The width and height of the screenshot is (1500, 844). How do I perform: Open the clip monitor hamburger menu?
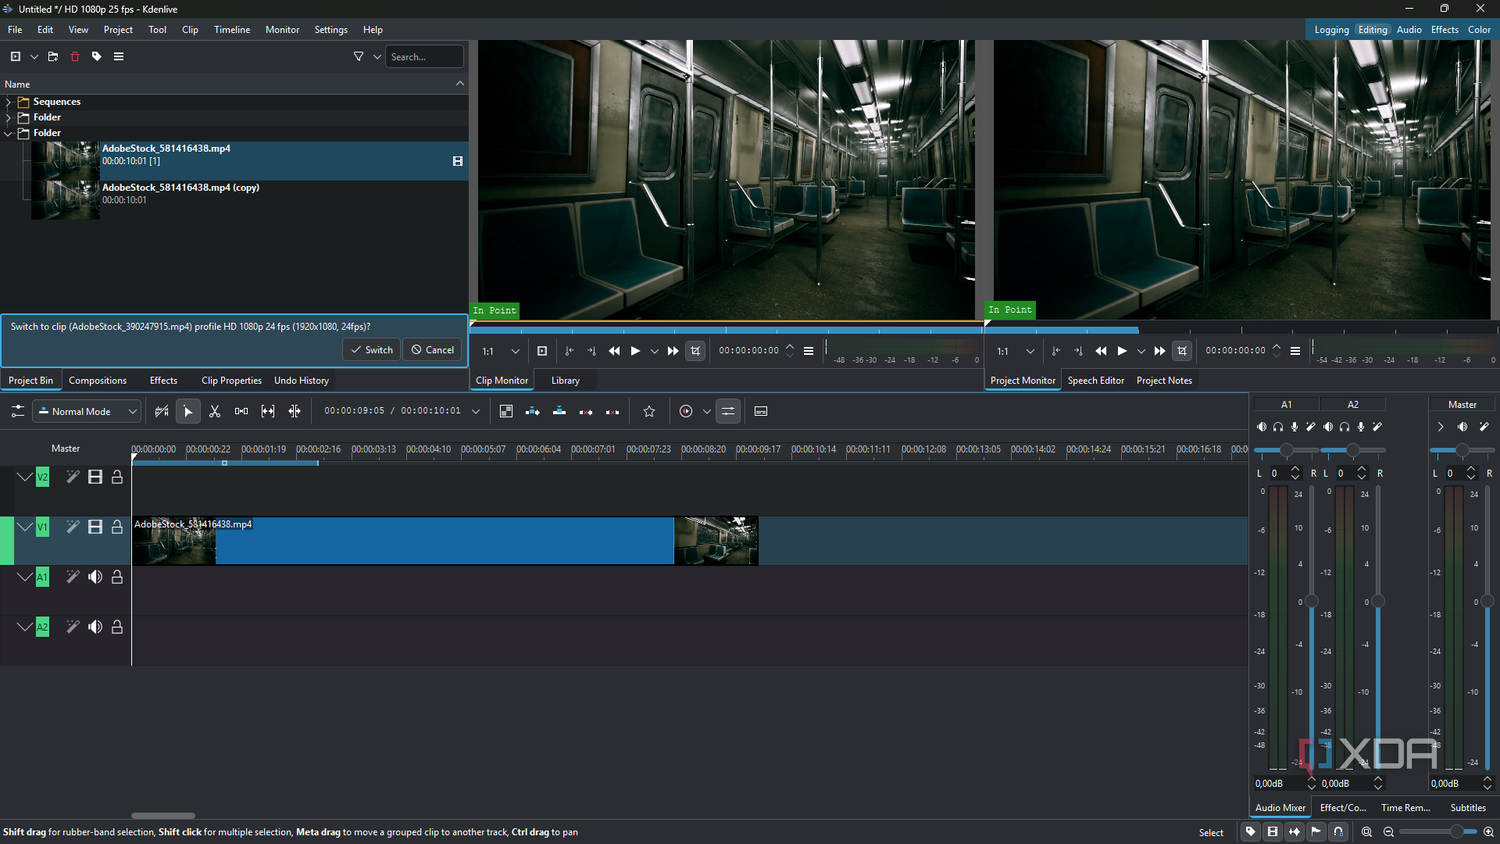[x=808, y=351]
